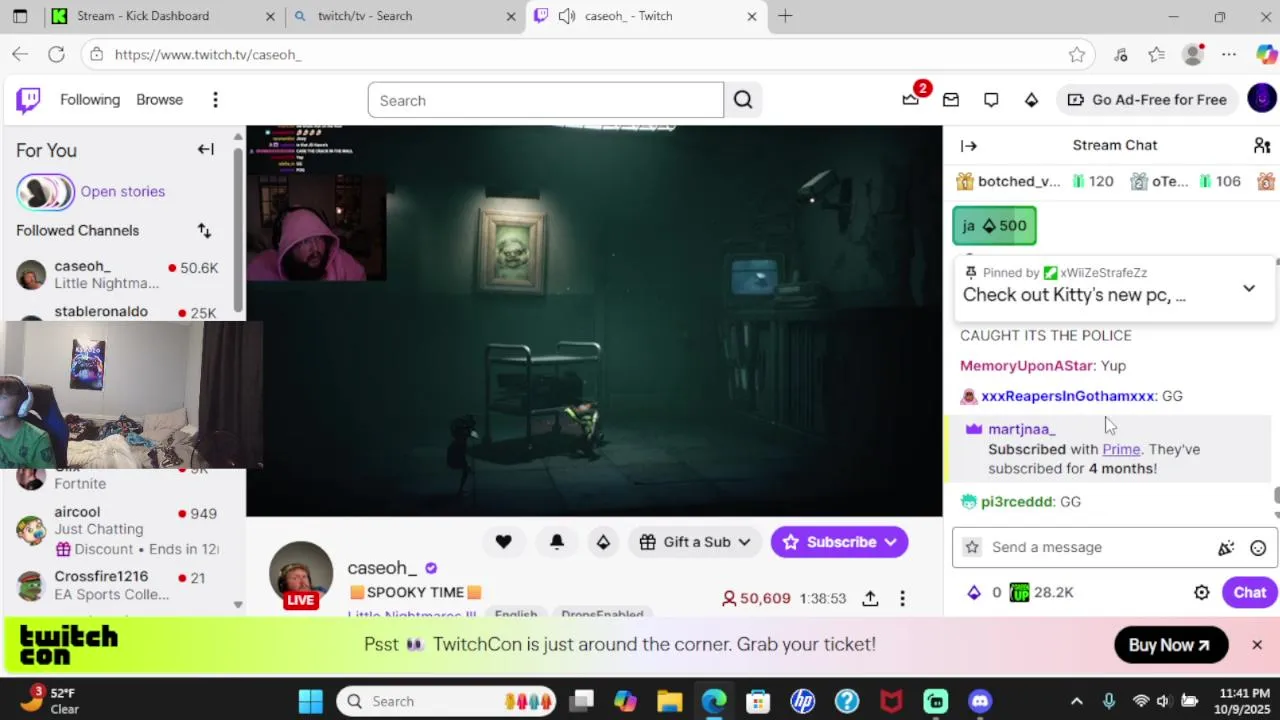1280x720 pixels.
Task: Refresh the browser page
Action: click(57, 55)
